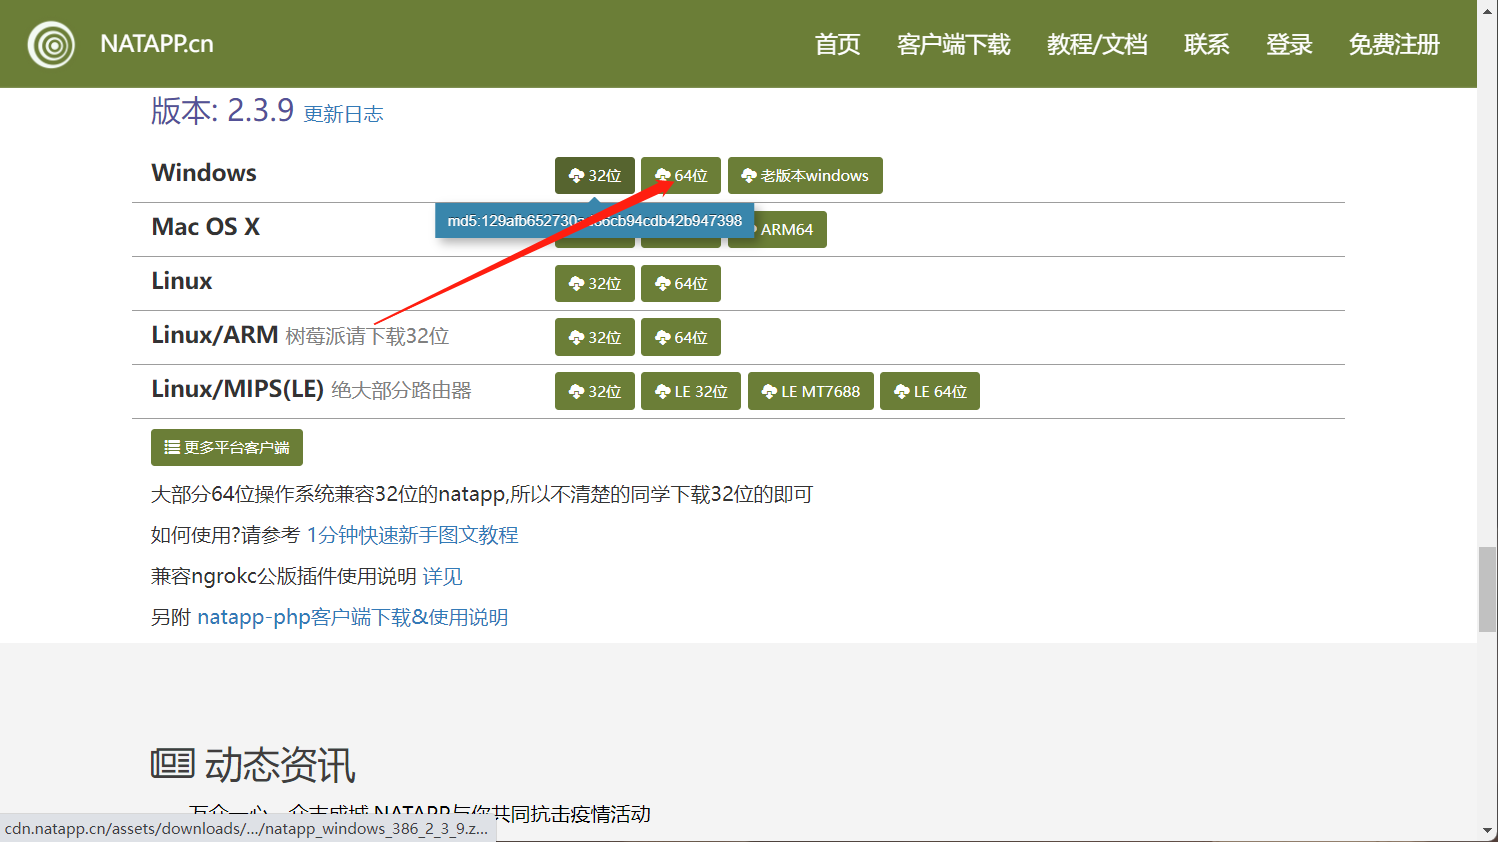Open the 更新日志 link
Image resolution: width=1498 pixels, height=842 pixels.
pyautogui.click(x=343, y=114)
